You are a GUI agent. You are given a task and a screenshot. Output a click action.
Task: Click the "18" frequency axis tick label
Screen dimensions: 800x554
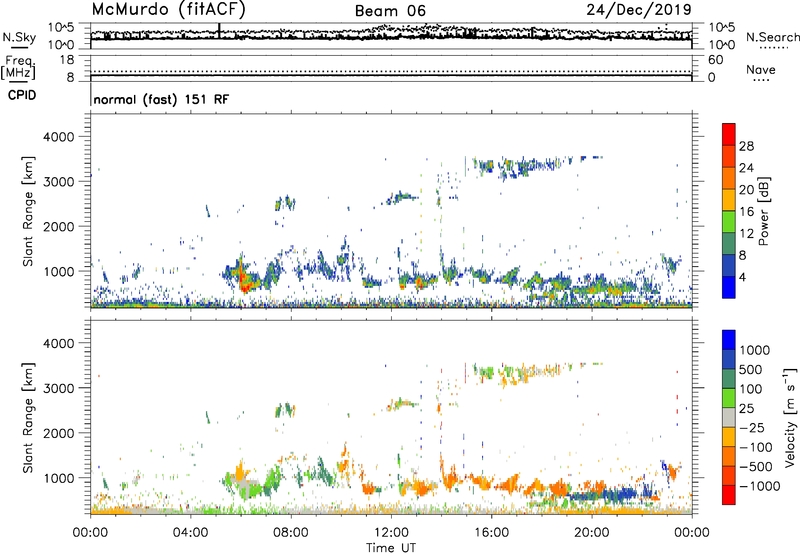click(67, 59)
